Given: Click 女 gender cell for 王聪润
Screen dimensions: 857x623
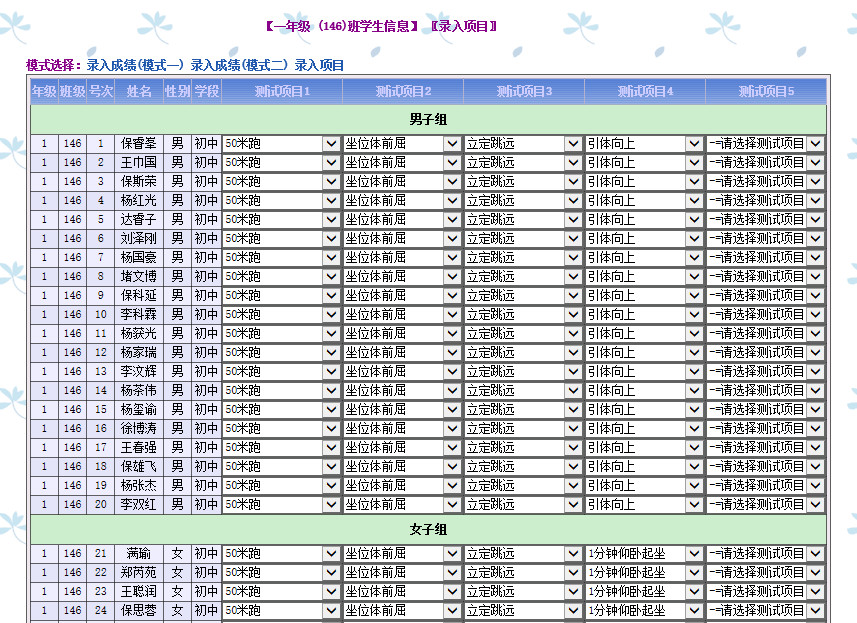Looking at the screenshot, I should (x=178, y=592).
